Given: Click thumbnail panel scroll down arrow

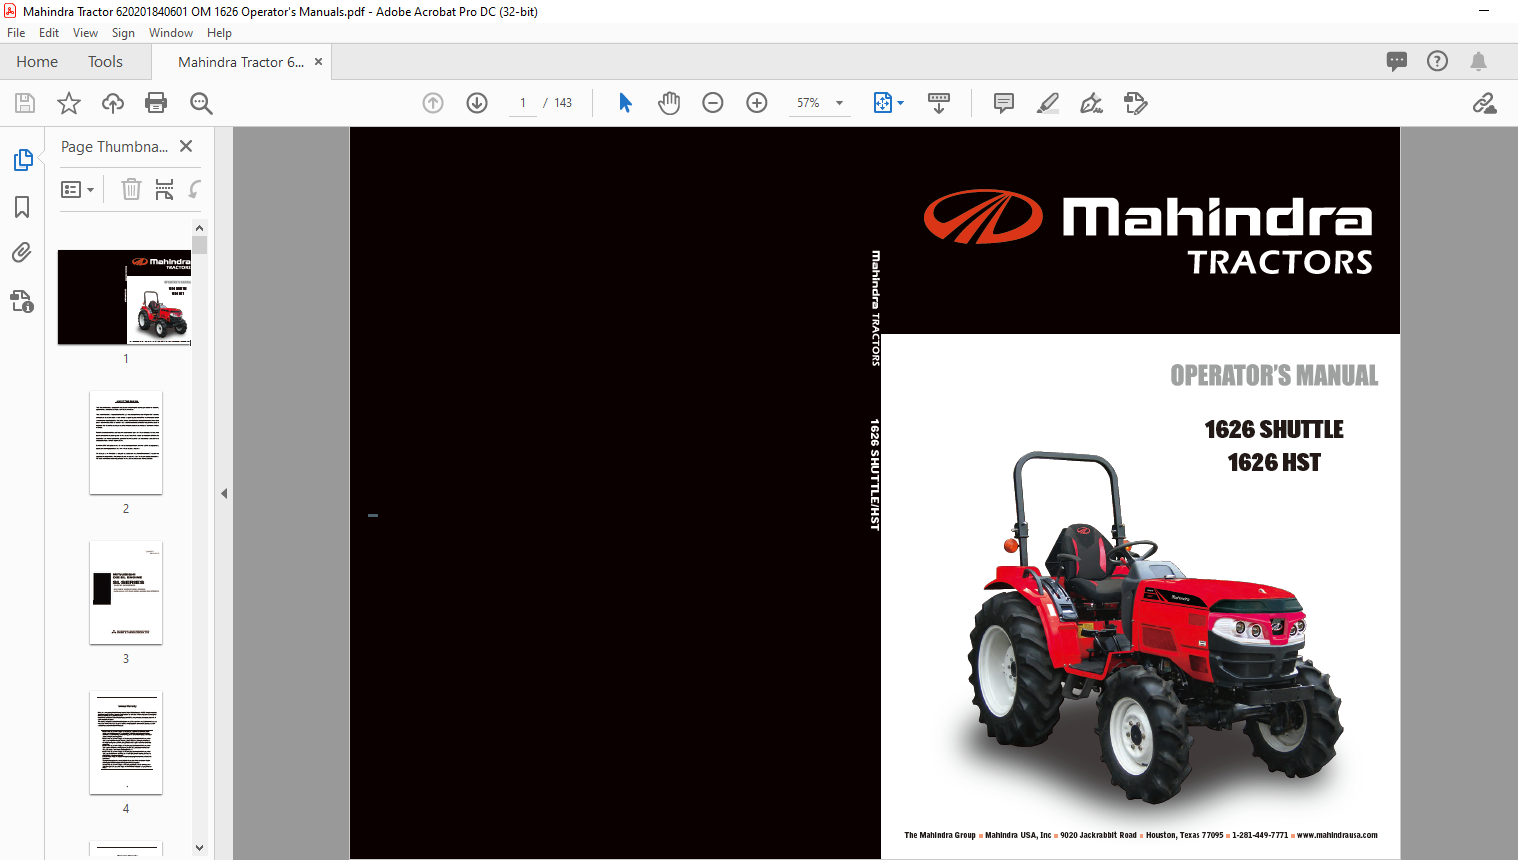Looking at the screenshot, I should pyautogui.click(x=199, y=848).
